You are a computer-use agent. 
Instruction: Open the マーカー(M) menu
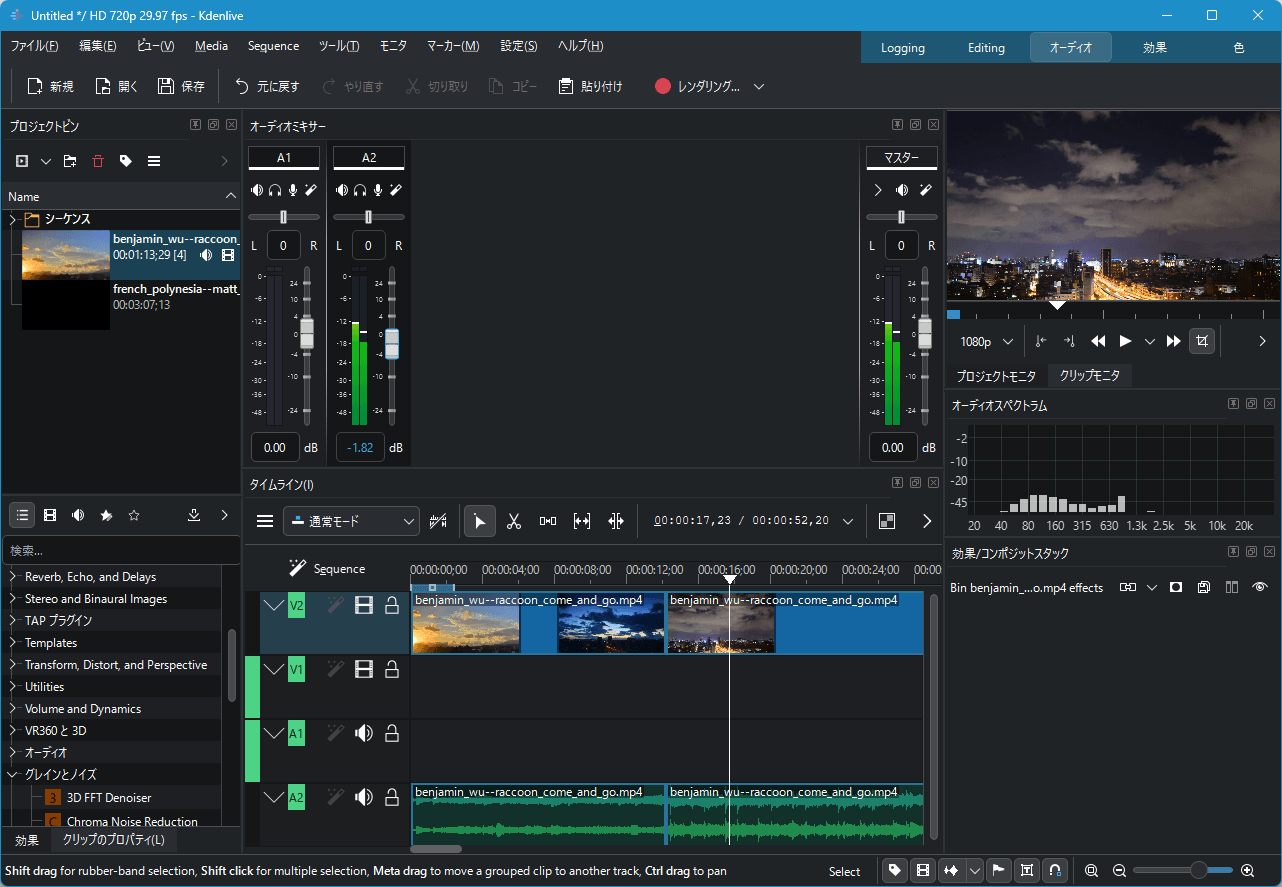pyautogui.click(x=453, y=46)
